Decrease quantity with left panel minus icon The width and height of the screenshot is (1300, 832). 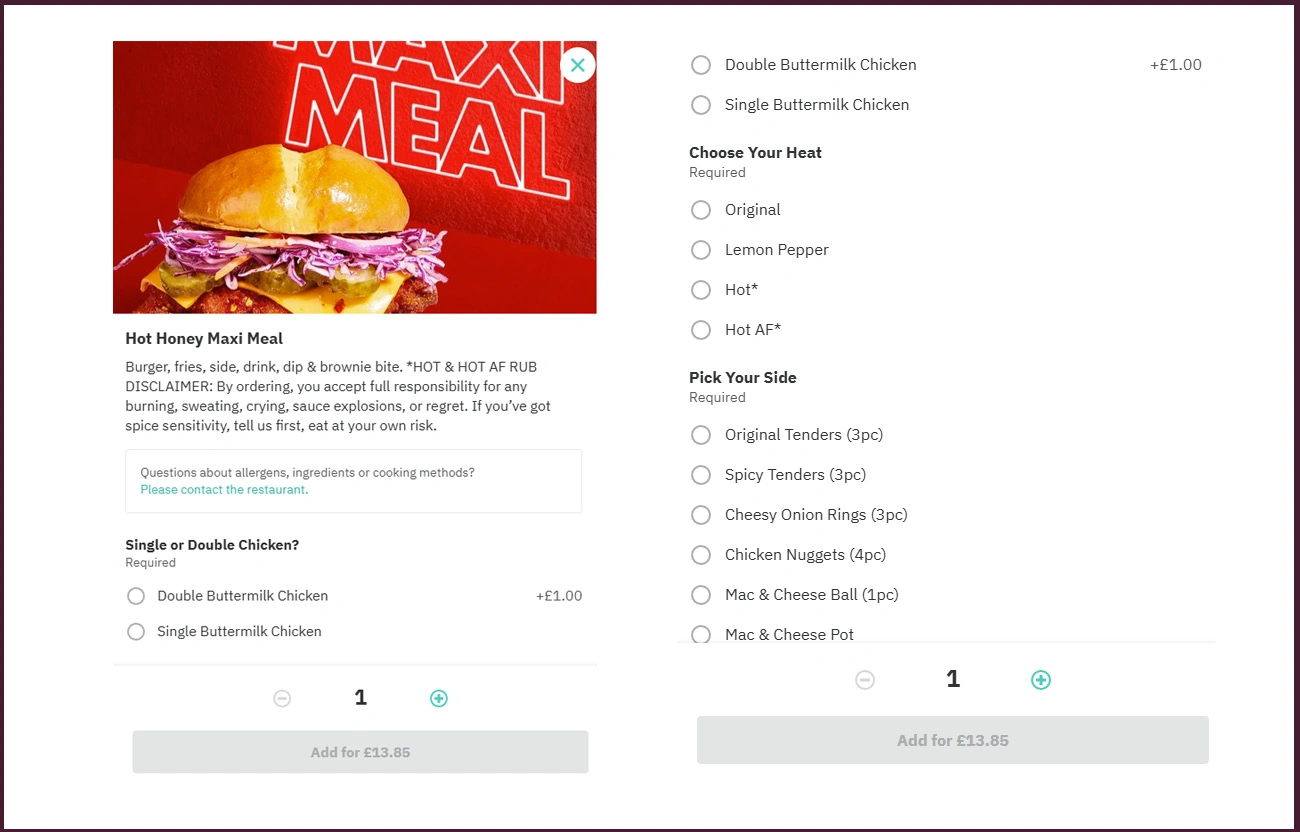(x=282, y=698)
